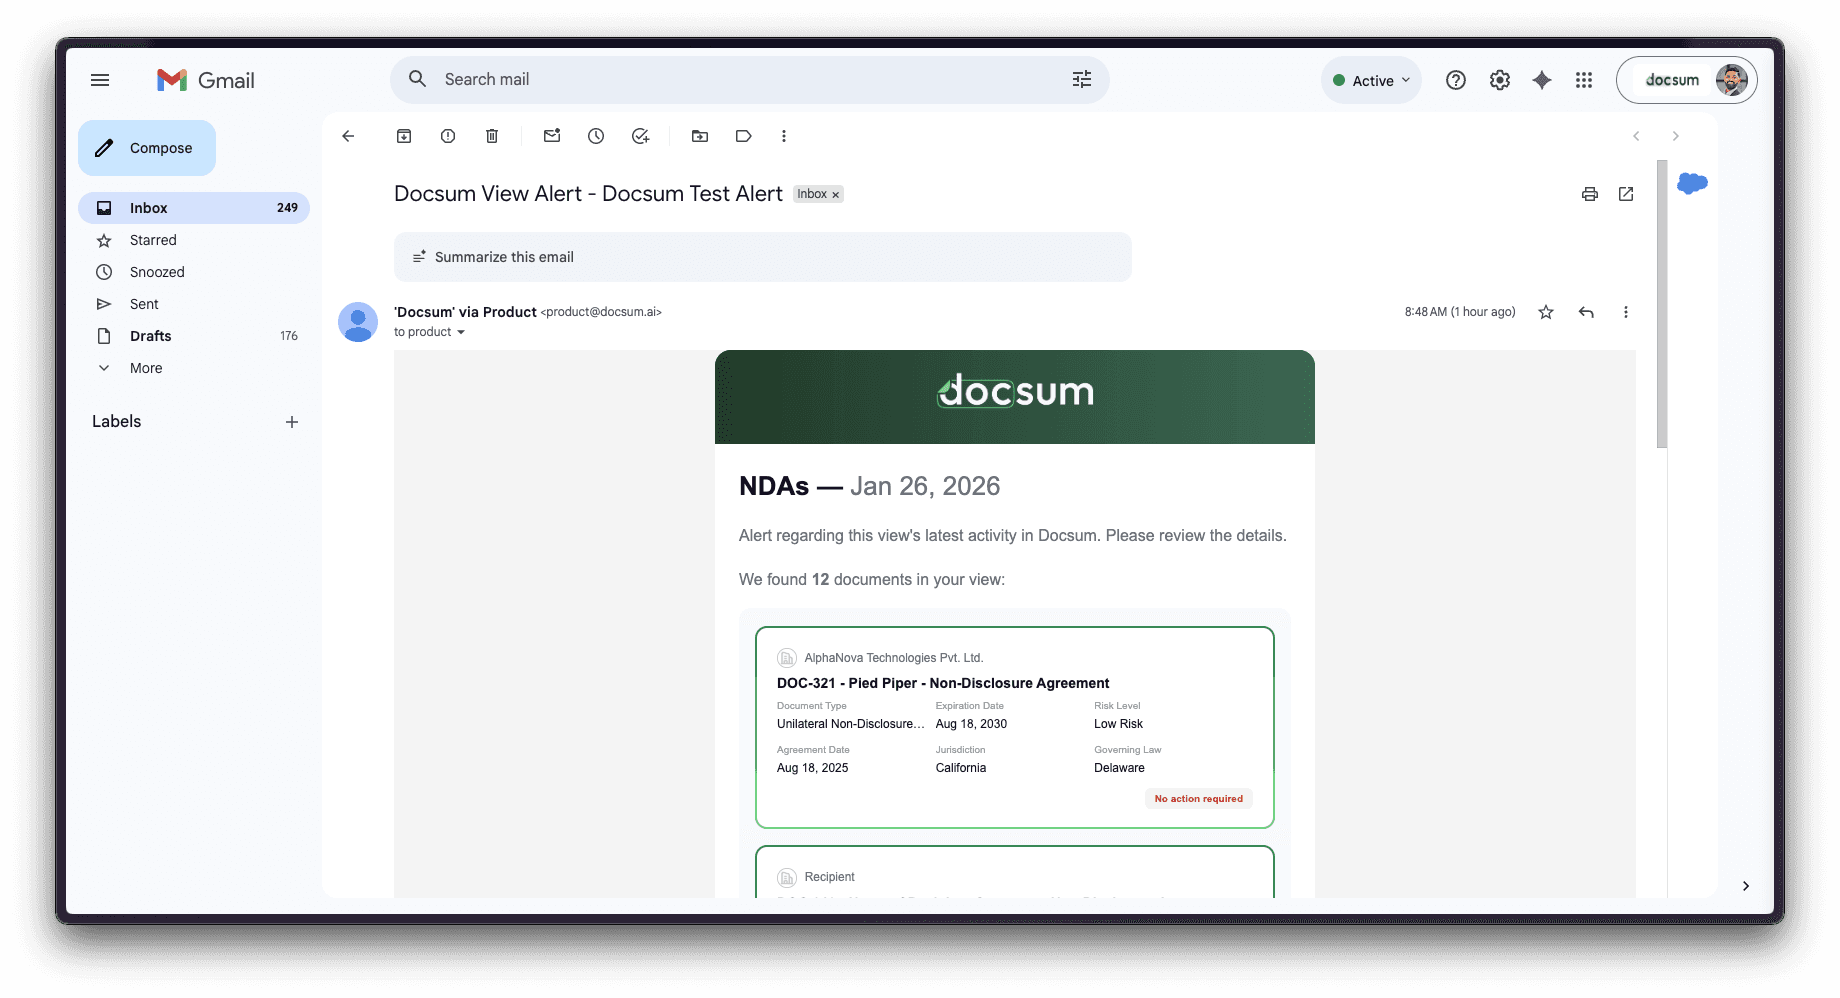This screenshot has height=998, width=1840.
Task: Open the Snoozed folder
Action: (x=194, y=272)
